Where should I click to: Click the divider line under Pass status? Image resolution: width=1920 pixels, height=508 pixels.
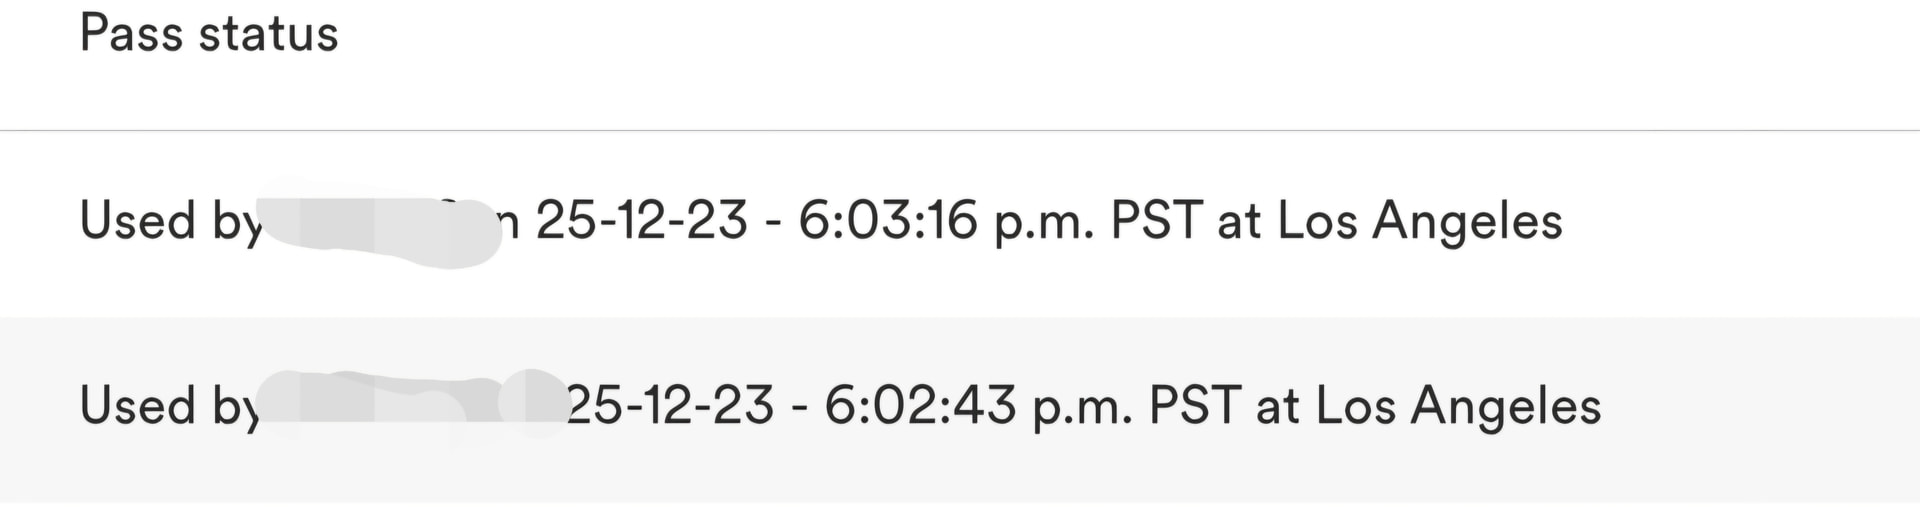pyautogui.click(x=960, y=130)
